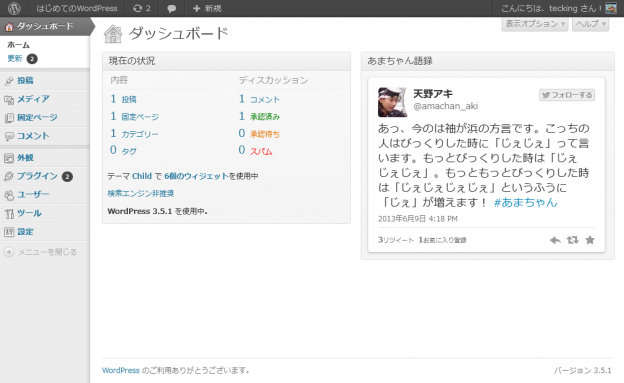Click the 現在の状況 widget header
This screenshot has width=624, height=383.
226,61
